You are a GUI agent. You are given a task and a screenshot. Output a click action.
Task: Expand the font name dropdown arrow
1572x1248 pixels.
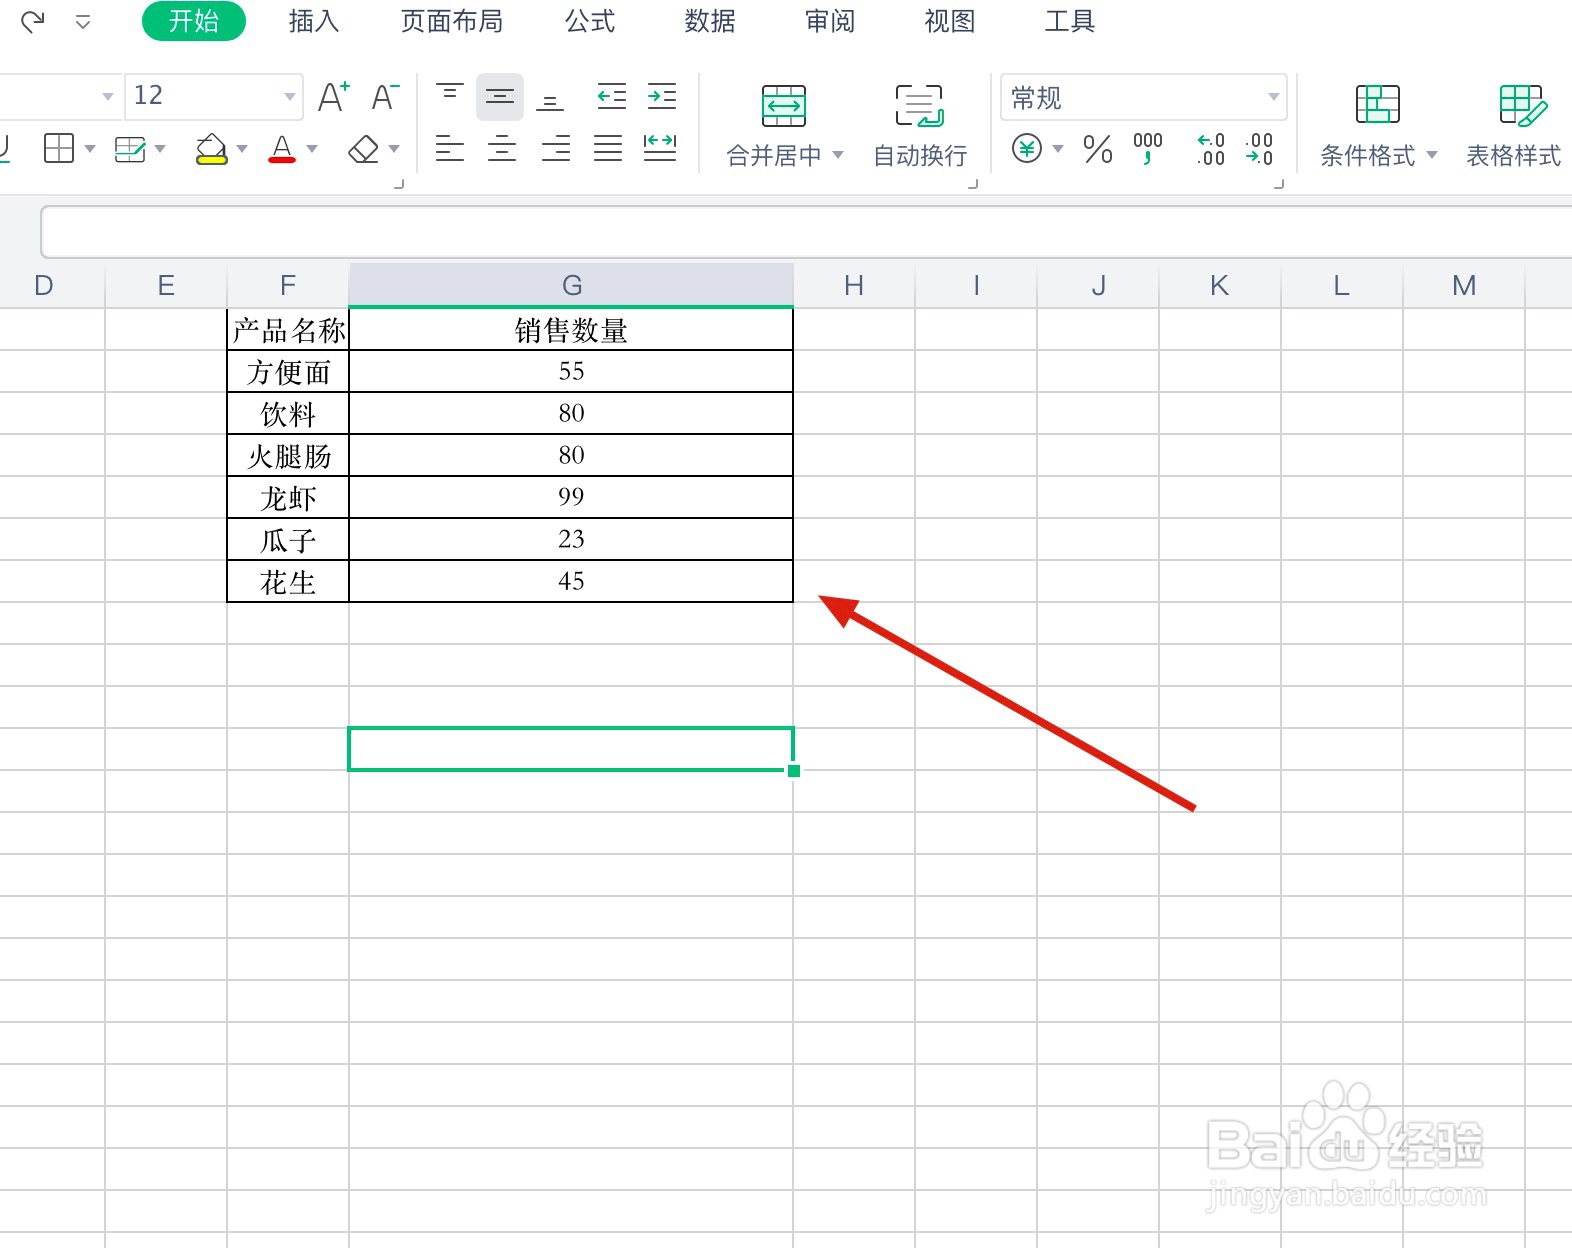point(107,97)
